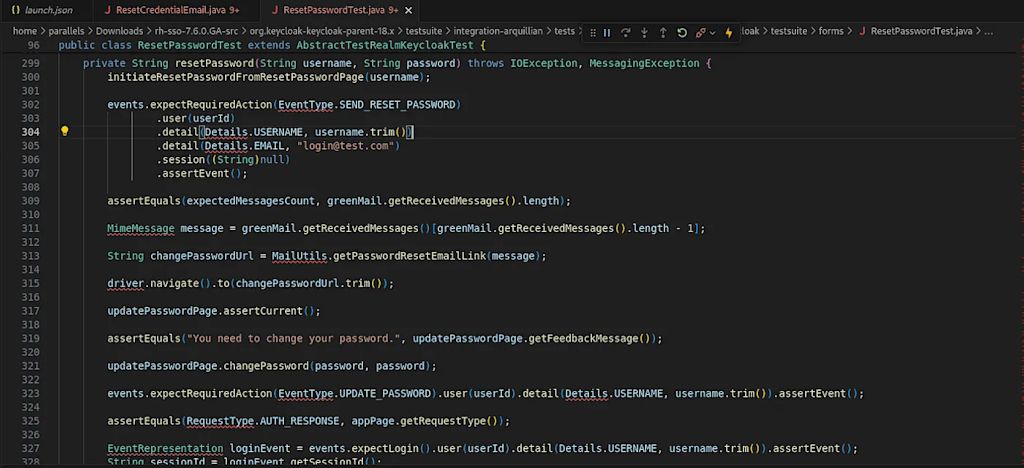Click 'tests' breadcrumb segment
Viewport: 1024px width, 468px height.
[x=565, y=31]
